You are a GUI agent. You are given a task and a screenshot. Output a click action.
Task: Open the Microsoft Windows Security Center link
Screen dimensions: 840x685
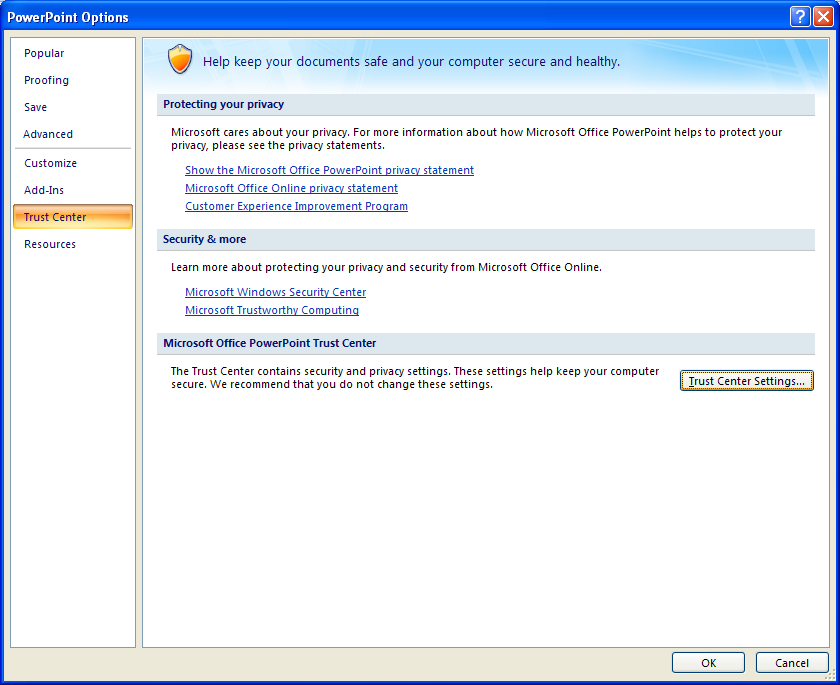tap(275, 292)
